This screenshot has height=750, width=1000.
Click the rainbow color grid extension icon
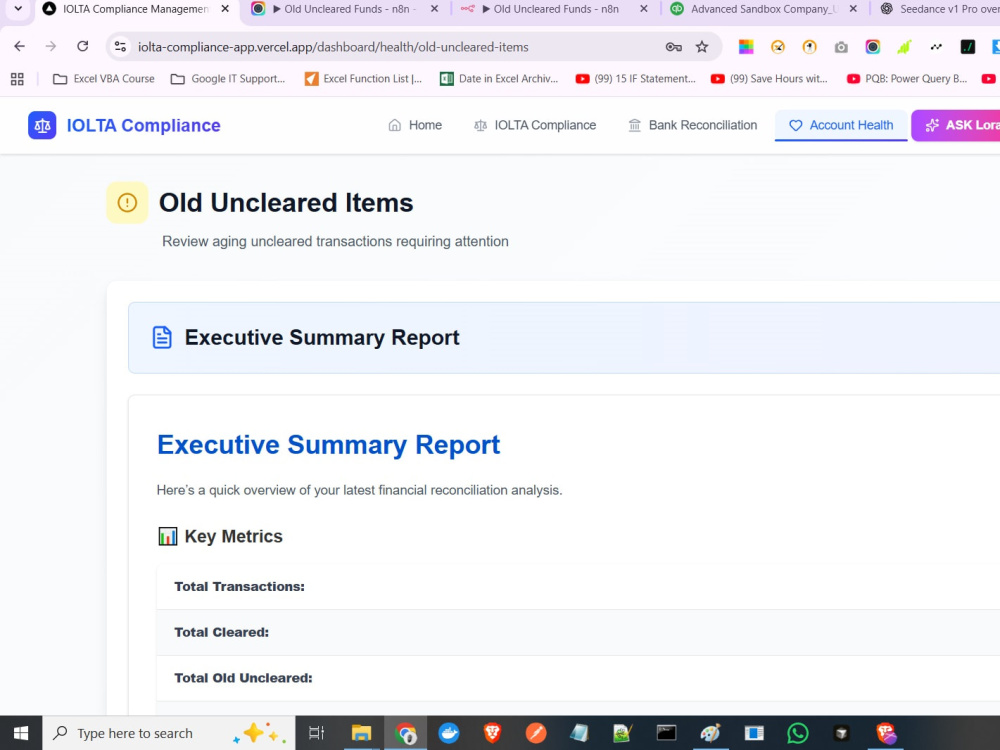(x=746, y=47)
